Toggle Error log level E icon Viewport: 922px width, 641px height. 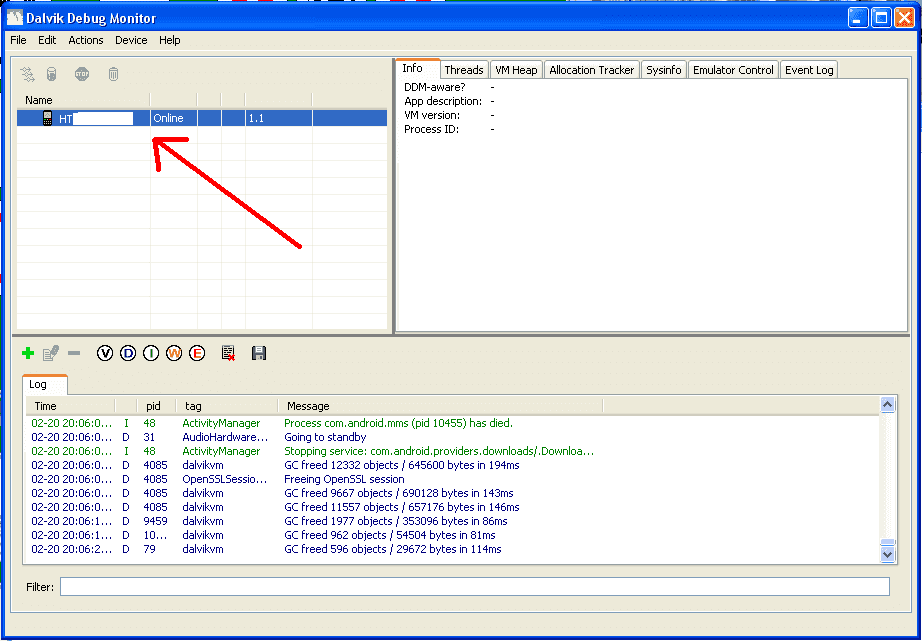198,353
